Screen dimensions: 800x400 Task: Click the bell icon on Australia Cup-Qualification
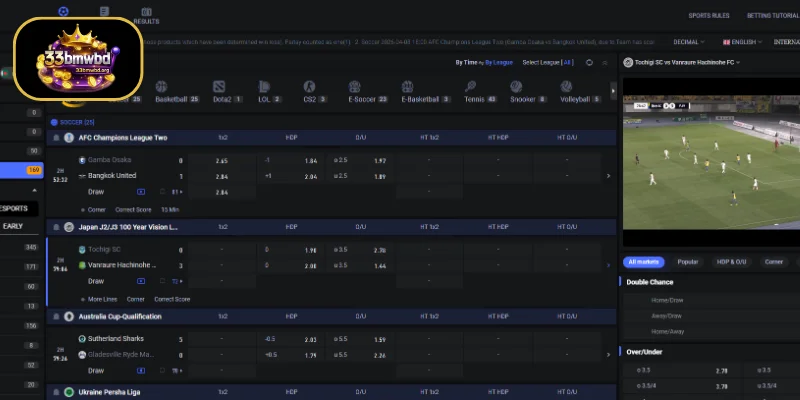56,316
